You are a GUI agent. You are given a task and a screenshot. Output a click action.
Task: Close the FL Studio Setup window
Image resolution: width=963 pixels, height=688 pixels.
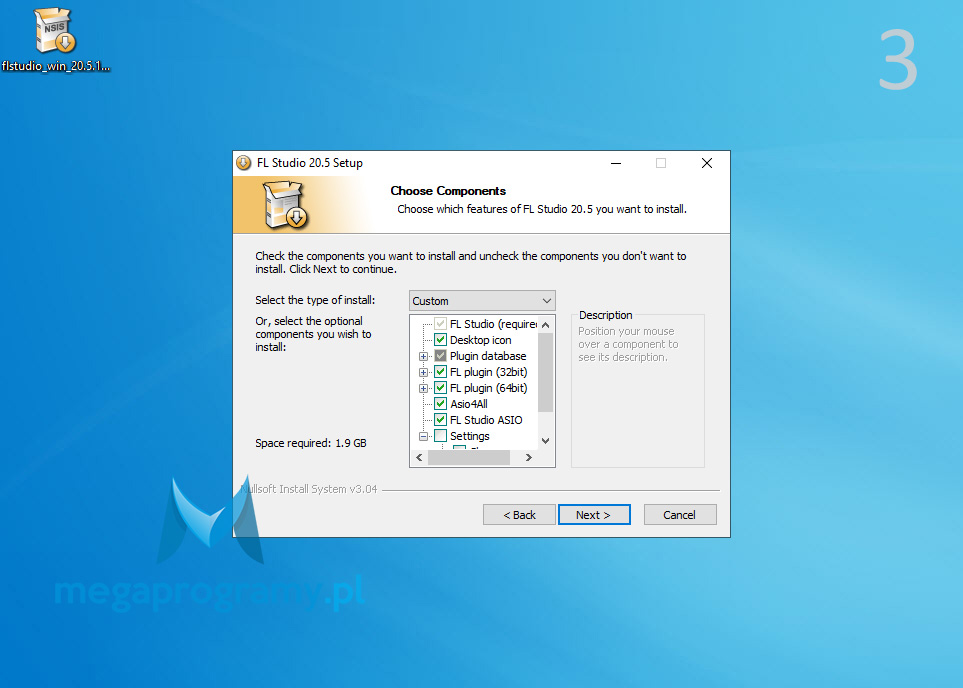coord(707,163)
